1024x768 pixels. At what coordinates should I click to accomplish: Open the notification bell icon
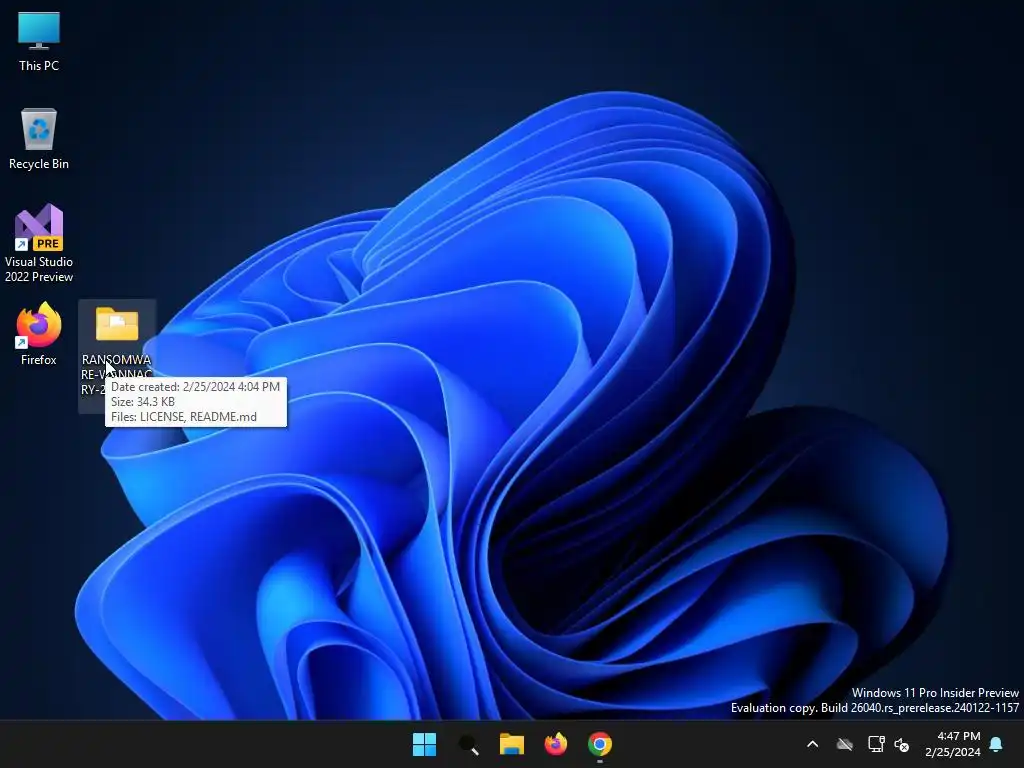[996, 744]
